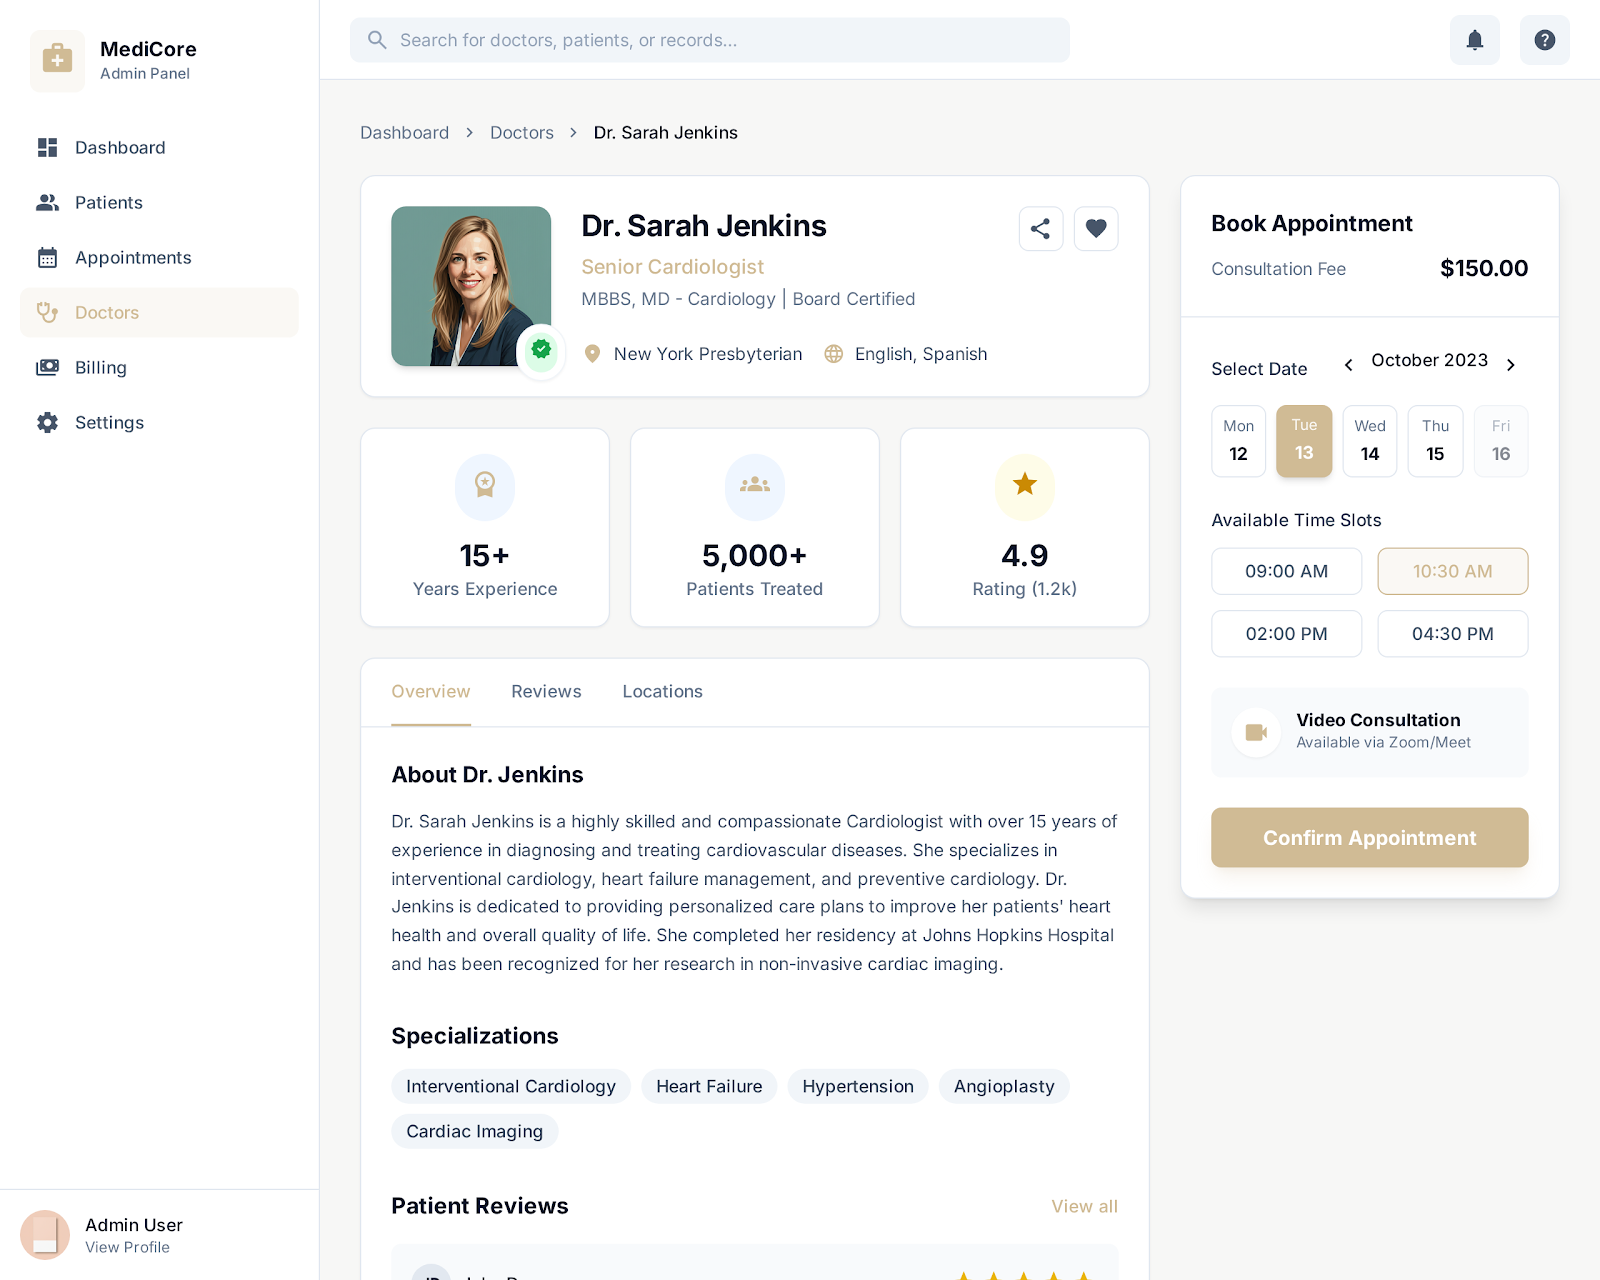Click the search field

tap(709, 40)
